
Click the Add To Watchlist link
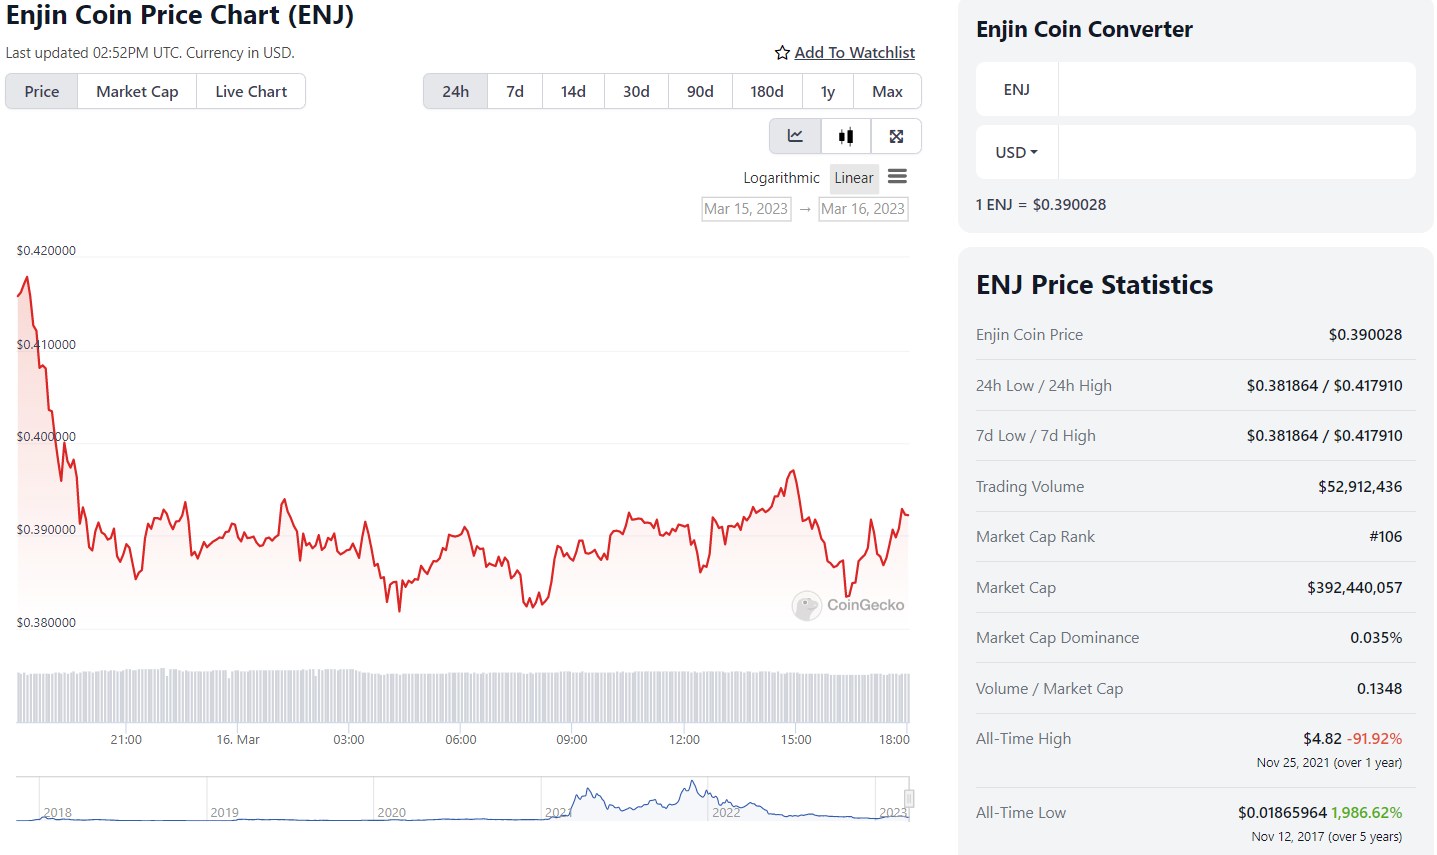[x=855, y=53]
